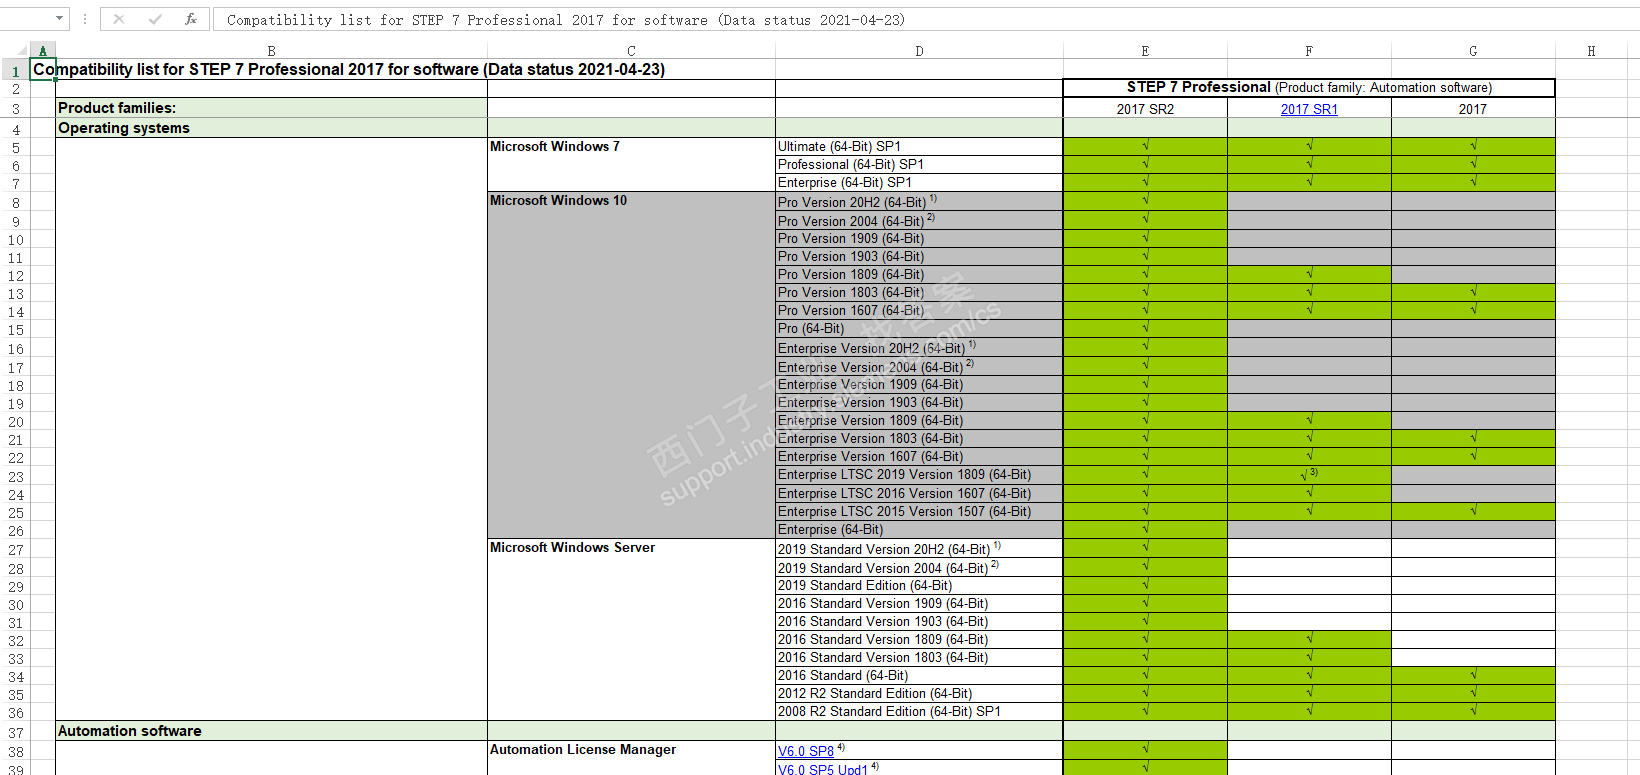Select column H header

click(1591, 51)
